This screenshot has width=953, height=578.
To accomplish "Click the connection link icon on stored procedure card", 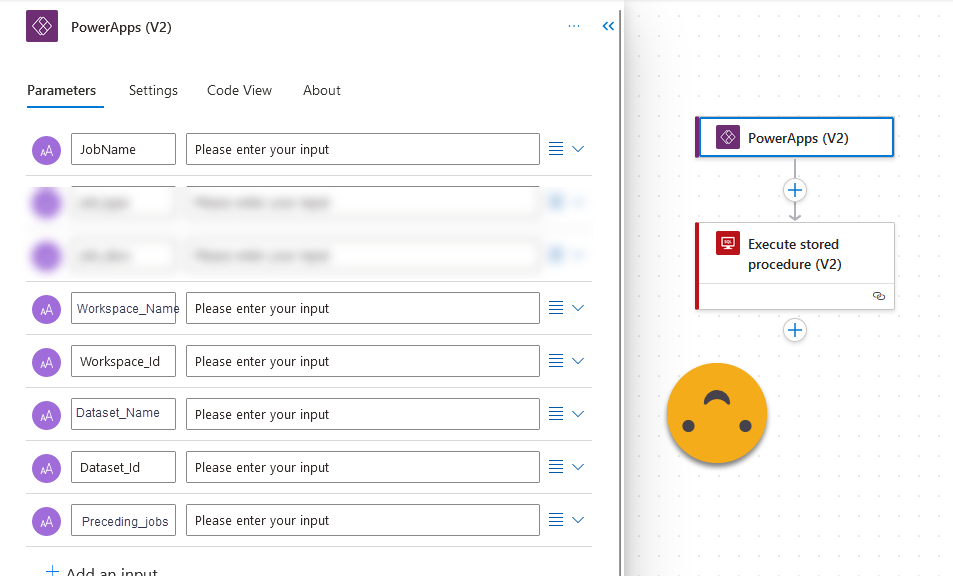I will [x=878, y=296].
